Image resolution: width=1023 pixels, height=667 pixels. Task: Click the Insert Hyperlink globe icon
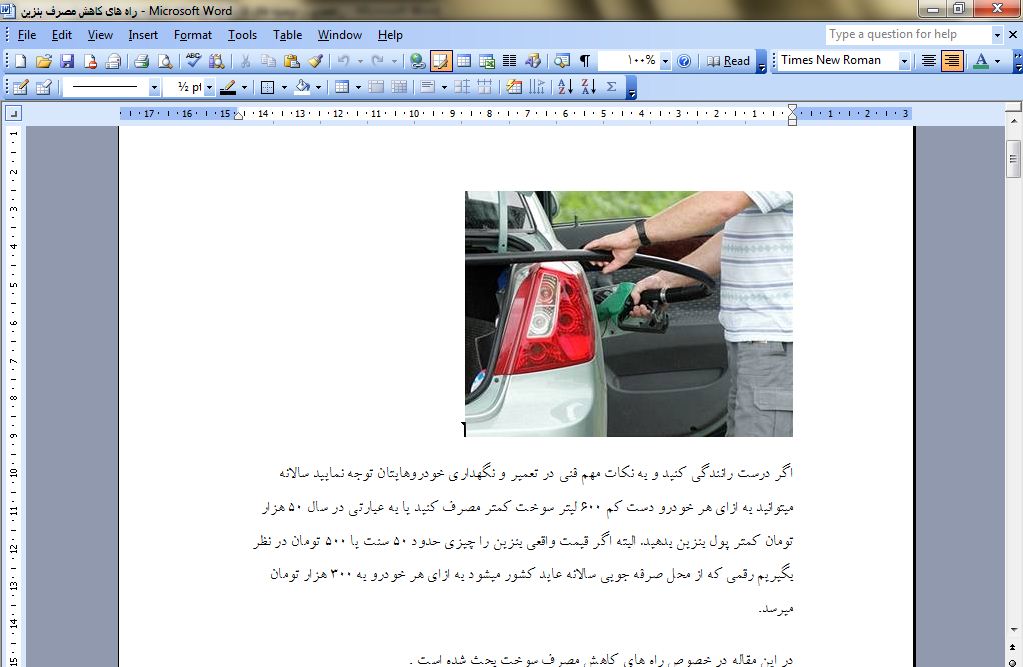(417, 61)
